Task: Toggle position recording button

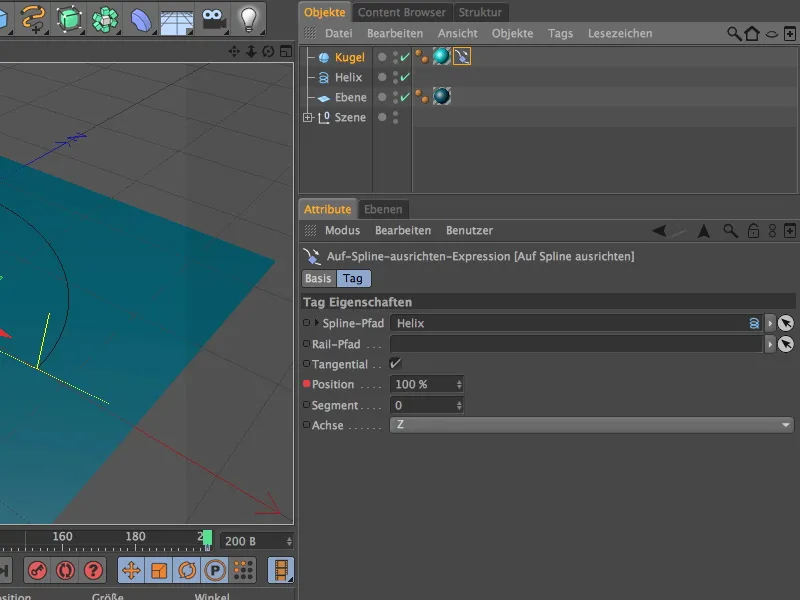Action: click(x=132, y=570)
